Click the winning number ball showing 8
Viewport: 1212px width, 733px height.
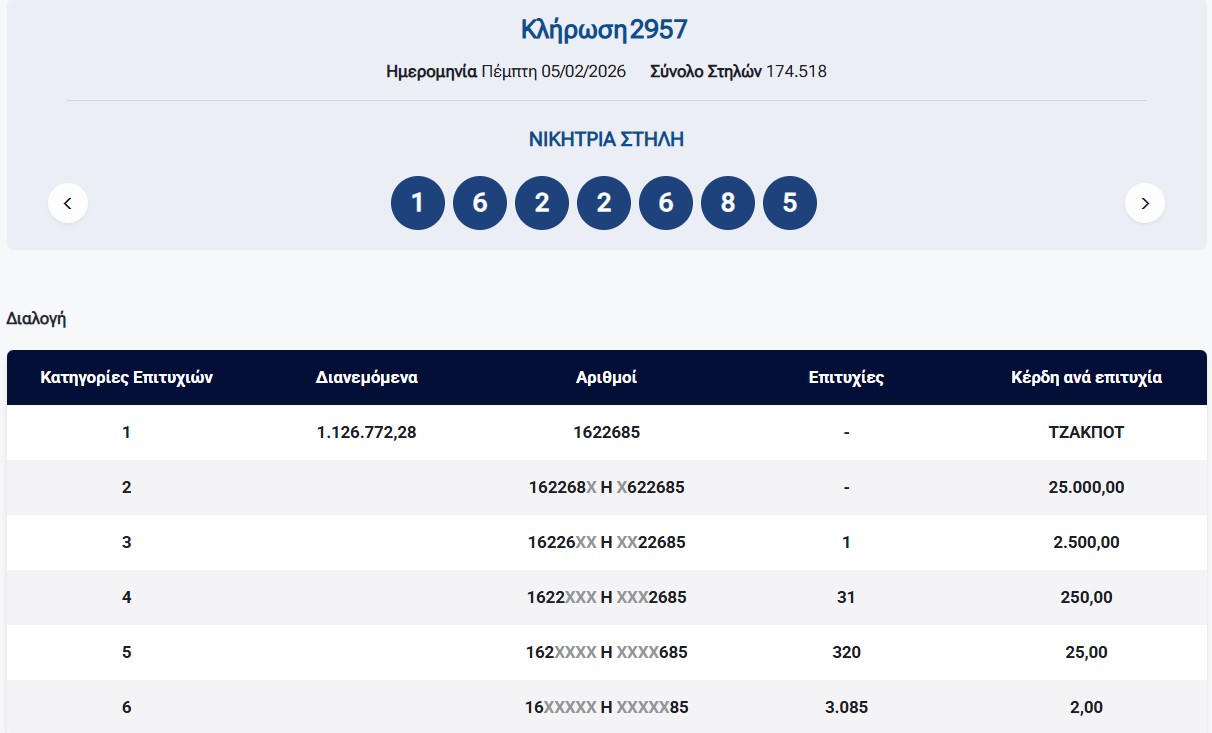(727, 203)
